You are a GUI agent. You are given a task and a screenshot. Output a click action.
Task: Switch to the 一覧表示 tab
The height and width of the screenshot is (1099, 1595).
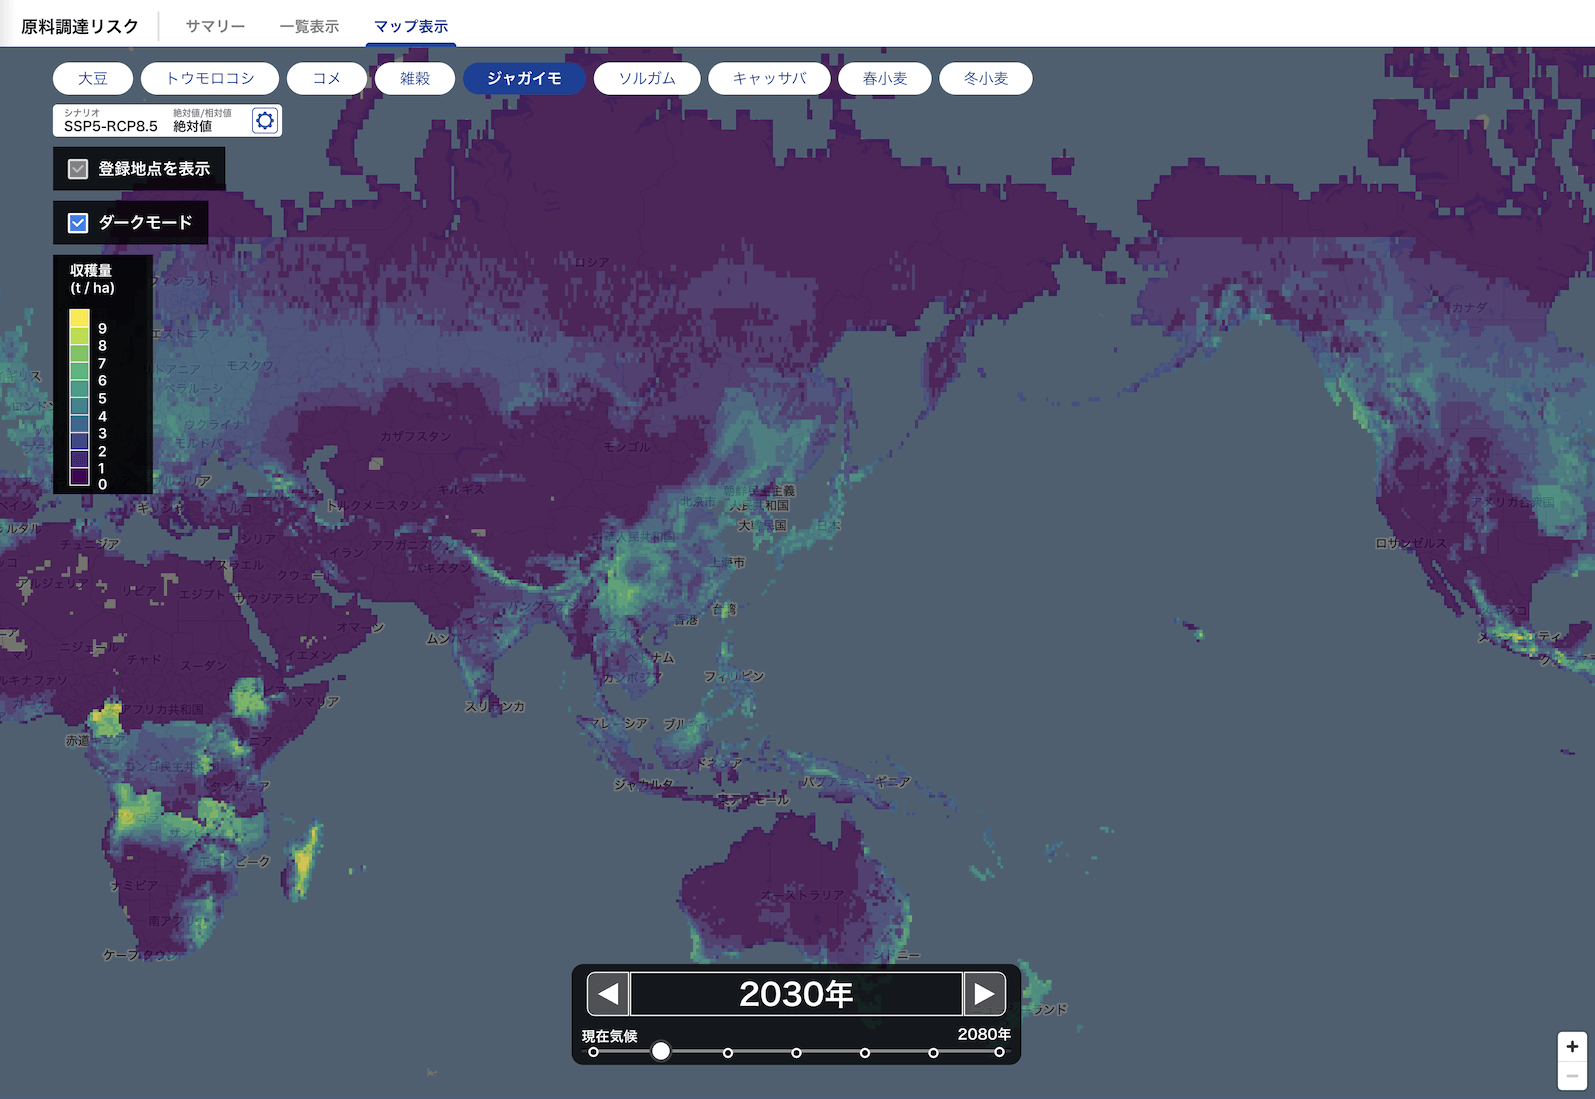[x=309, y=26]
